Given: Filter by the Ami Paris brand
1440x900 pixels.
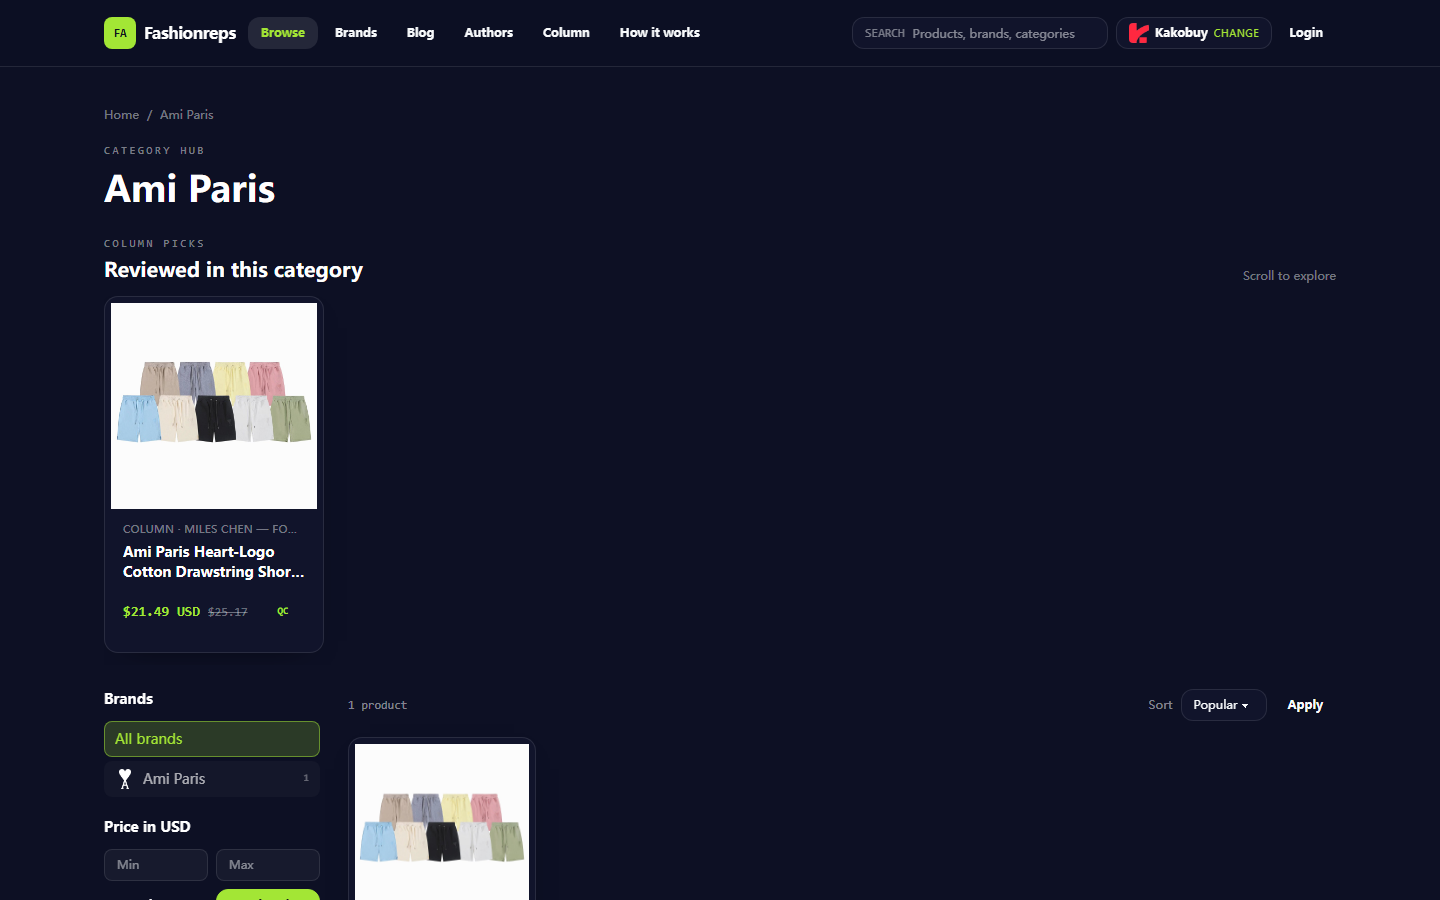Looking at the screenshot, I should 212,779.
